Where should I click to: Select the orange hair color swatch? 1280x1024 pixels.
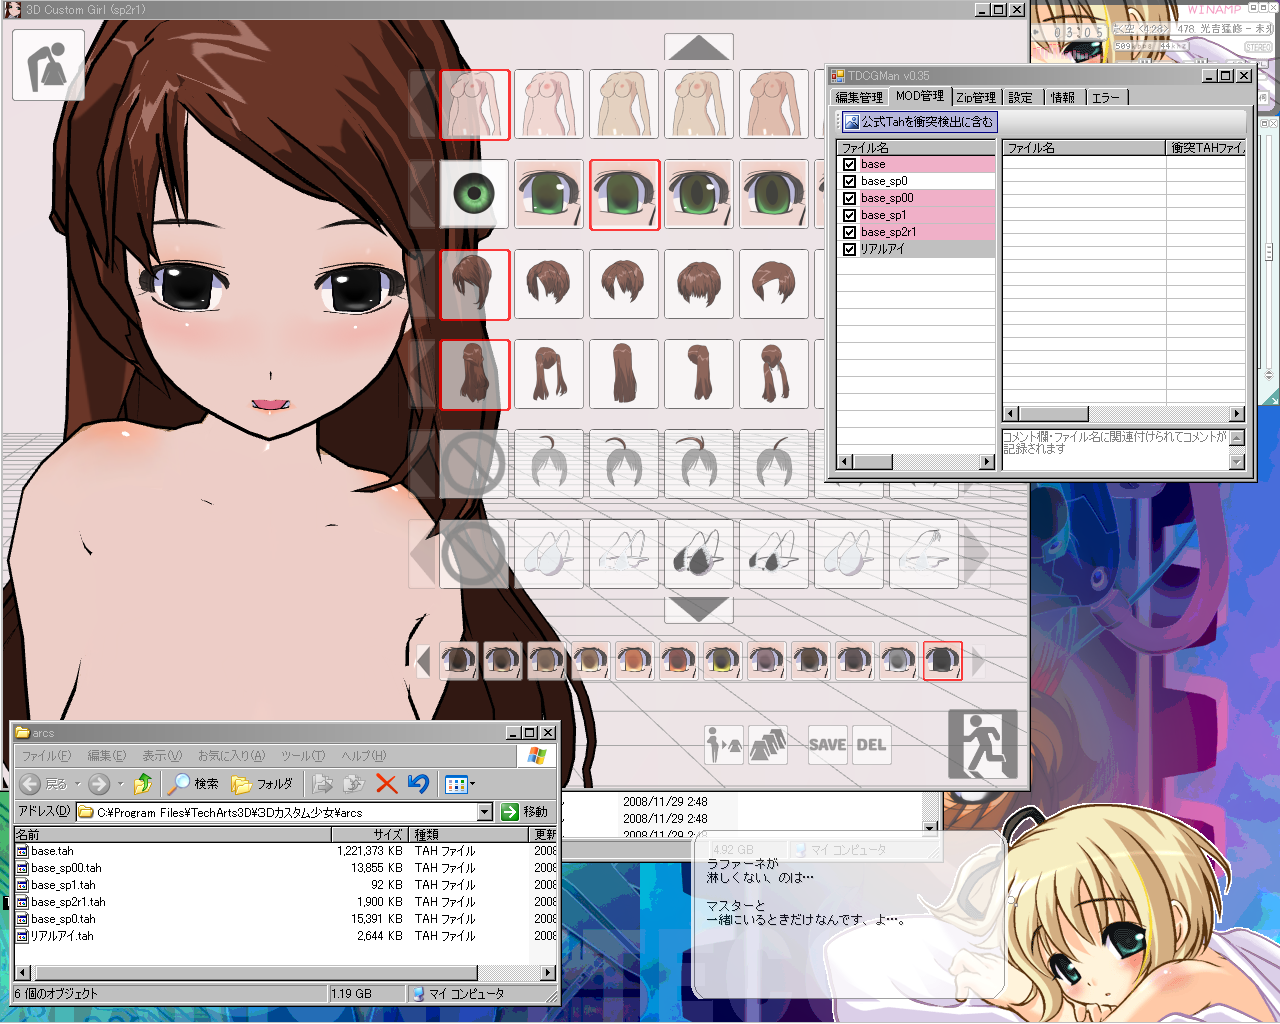pyautogui.click(x=634, y=661)
